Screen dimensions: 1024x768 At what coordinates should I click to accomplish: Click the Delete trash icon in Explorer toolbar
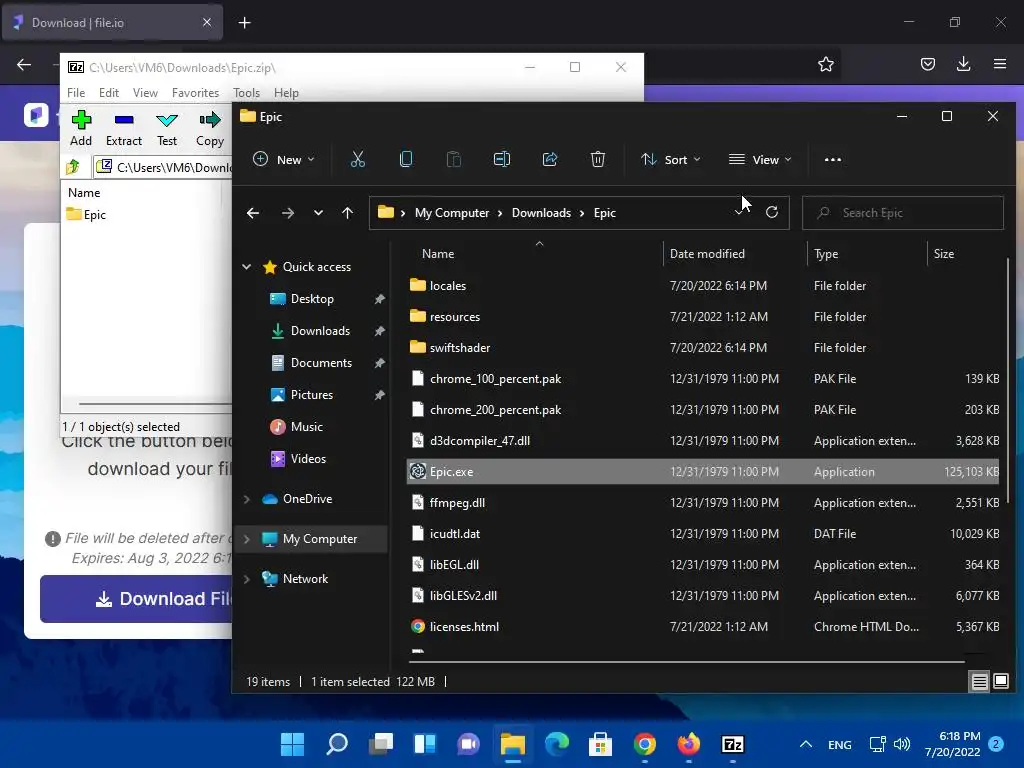pyautogui.click(x=598, y=159)
